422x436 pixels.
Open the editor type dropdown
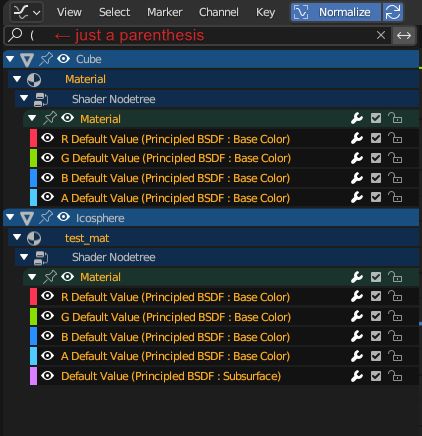click(x=27, y=12)
